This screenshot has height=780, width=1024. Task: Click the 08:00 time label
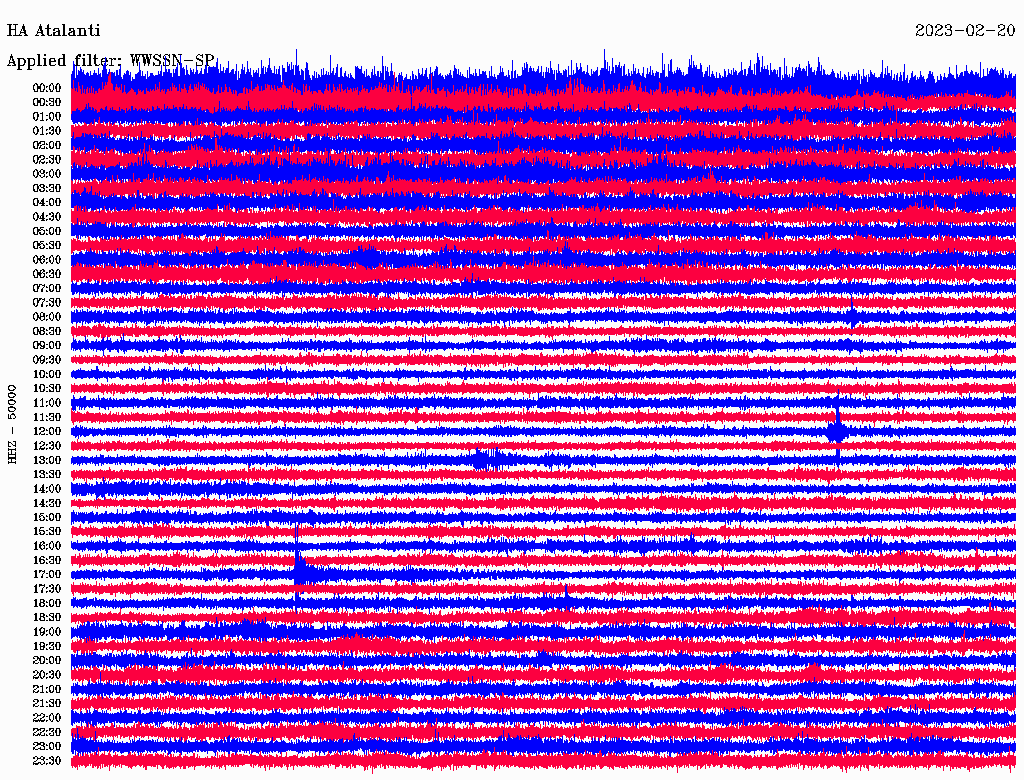pos(47,317)
